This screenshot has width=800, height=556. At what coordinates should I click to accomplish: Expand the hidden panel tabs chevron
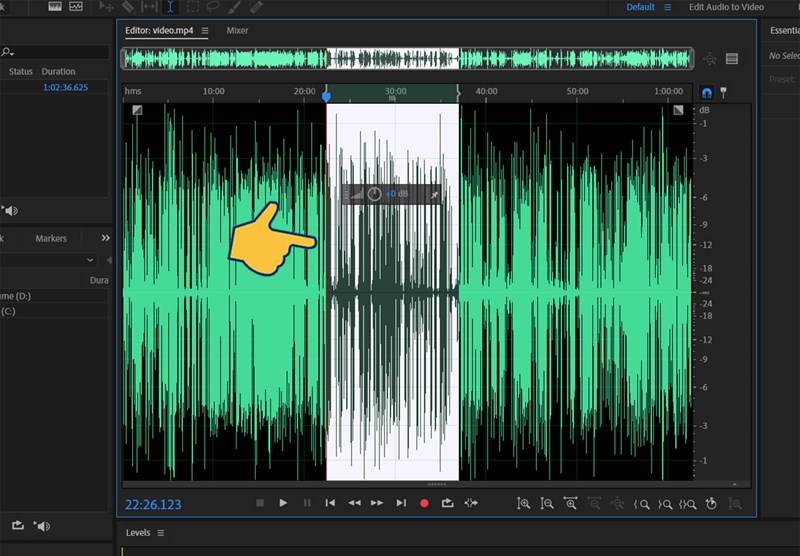coord(105,238)
